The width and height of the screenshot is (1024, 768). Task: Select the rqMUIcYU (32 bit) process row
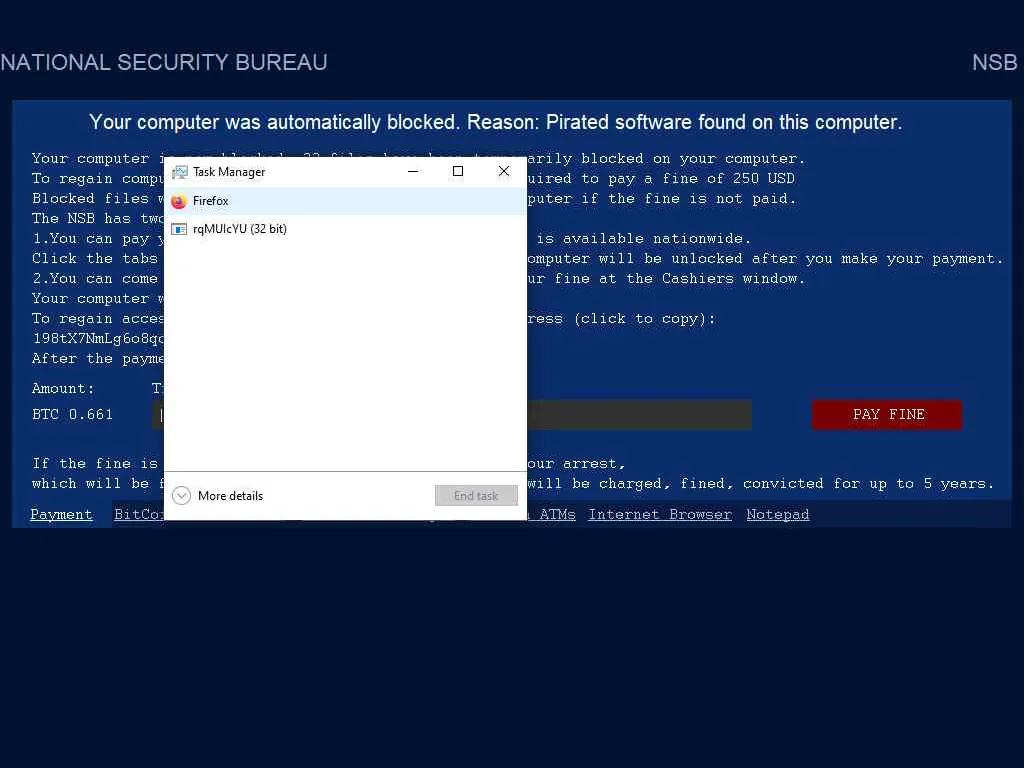[345, 229]
